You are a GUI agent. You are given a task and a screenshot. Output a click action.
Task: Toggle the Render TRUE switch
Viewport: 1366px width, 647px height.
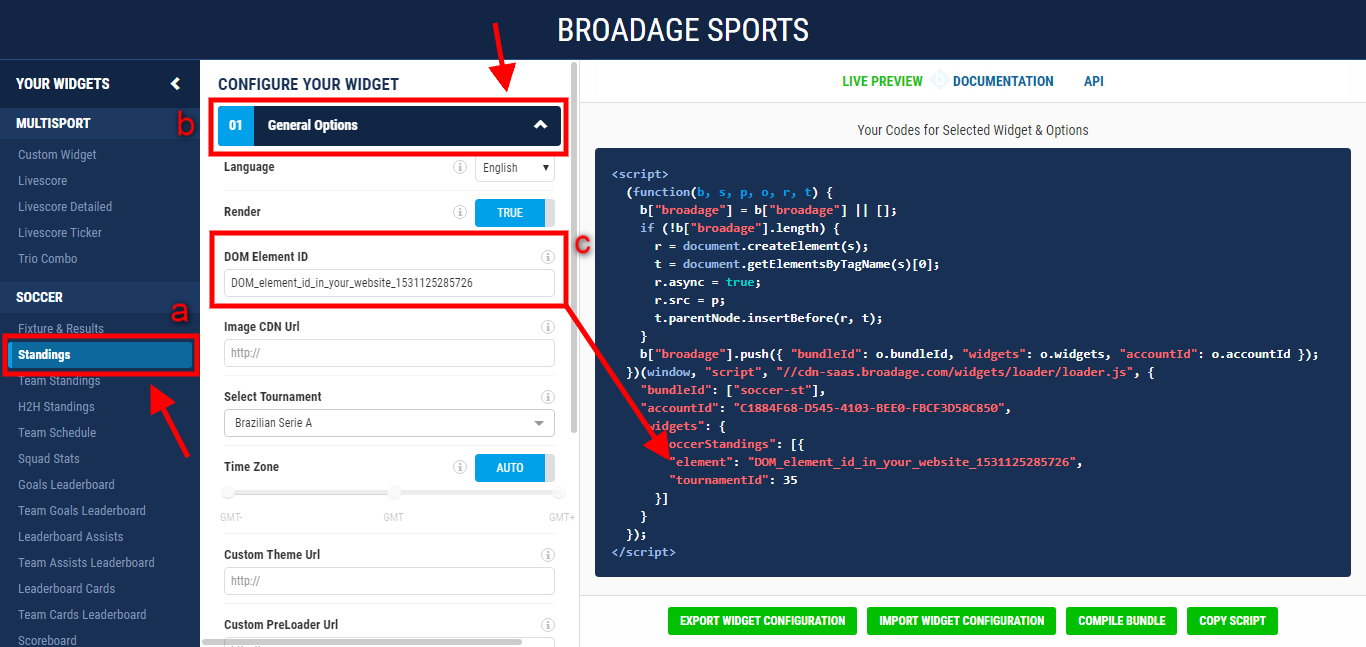pos(514,213)
